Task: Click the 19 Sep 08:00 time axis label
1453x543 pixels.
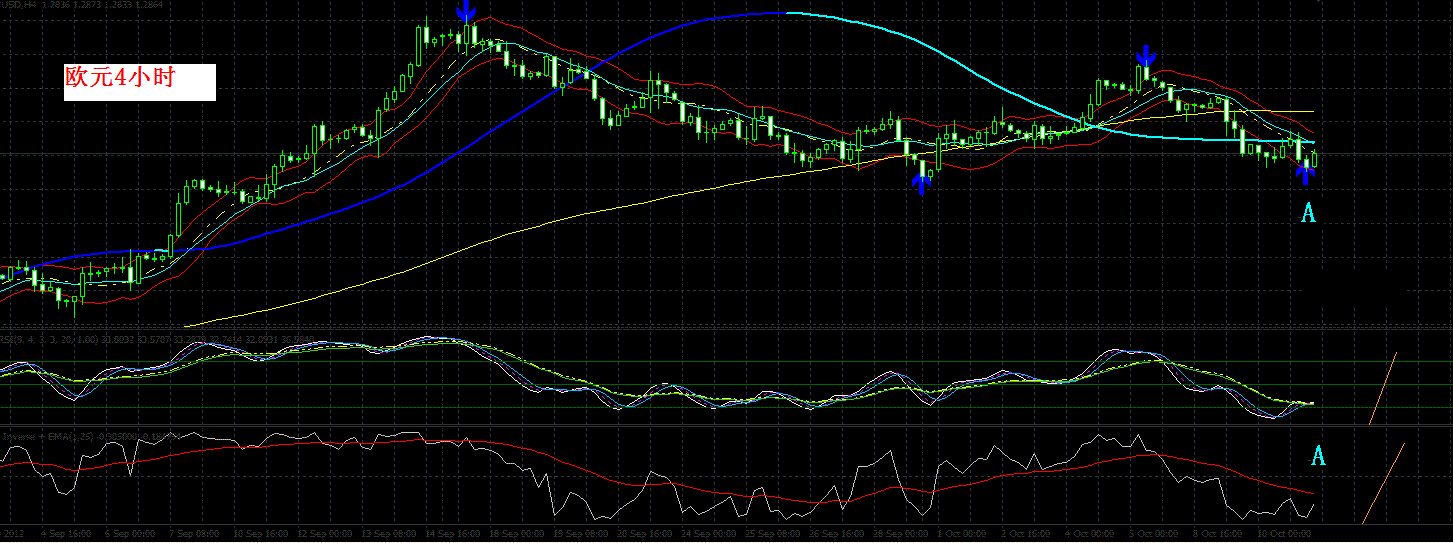Action: coord(581,533)
